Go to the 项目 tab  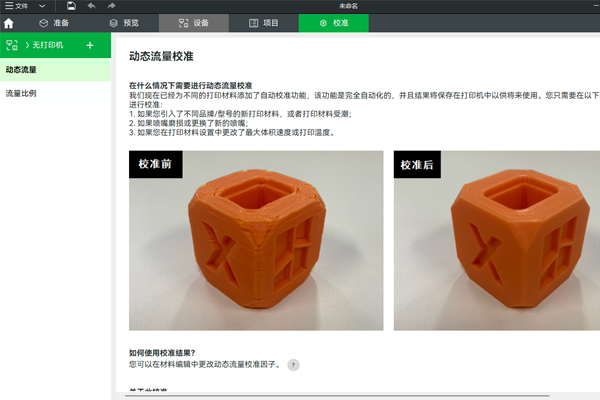264,22
